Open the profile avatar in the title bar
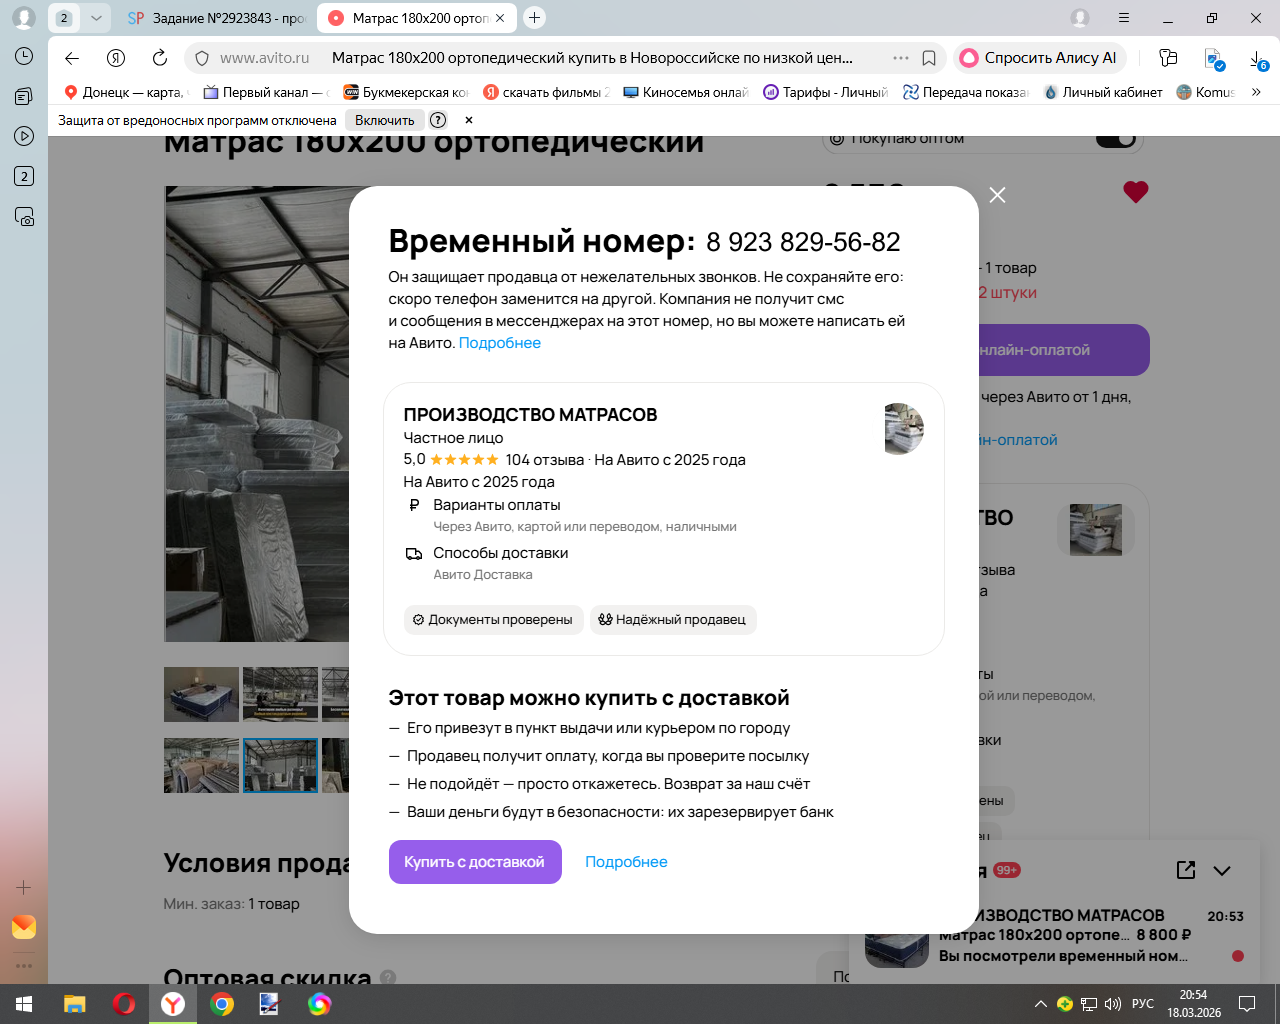The height and width of the screenshot is (1024, 1280). tap(1080, 18)
